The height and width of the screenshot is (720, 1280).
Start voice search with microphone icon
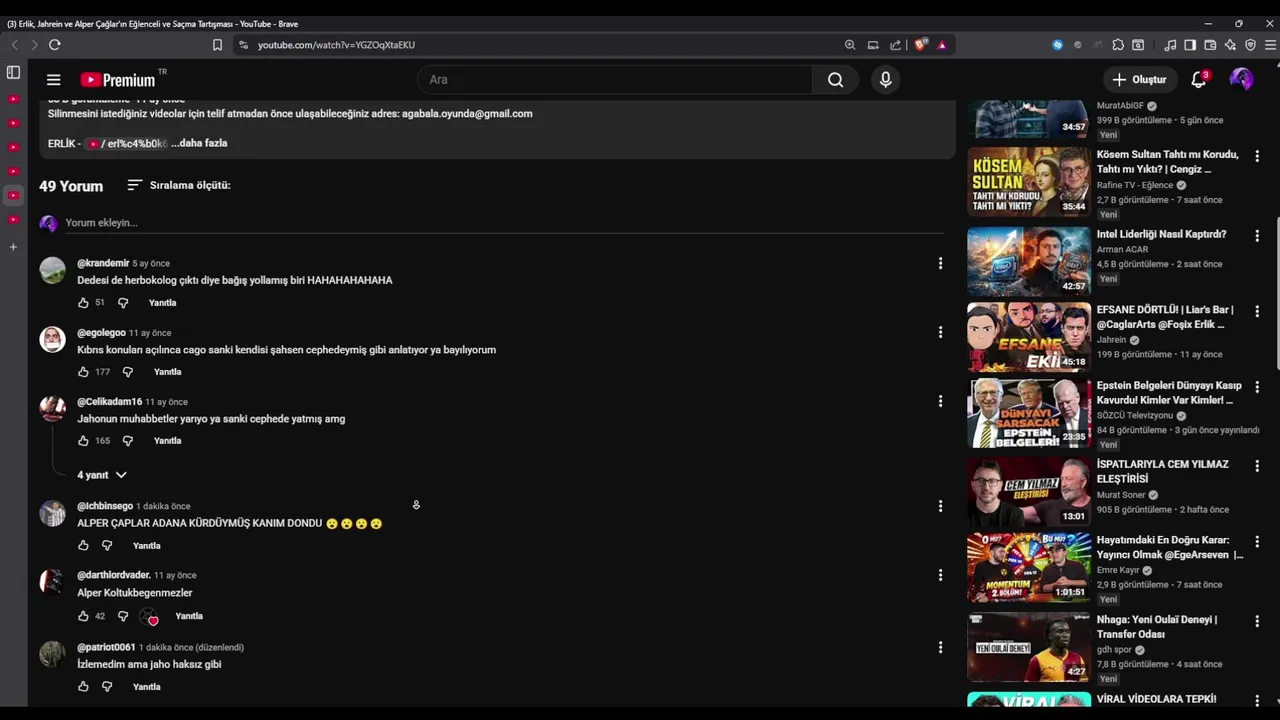point(885,80)
